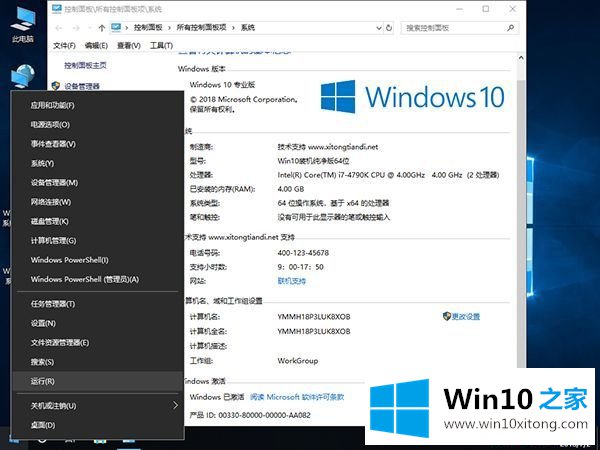Image resolution: width=600 pixels, height=450 pixels.
Task: Open the 查看(V) menu
Action: pos(129,46)
